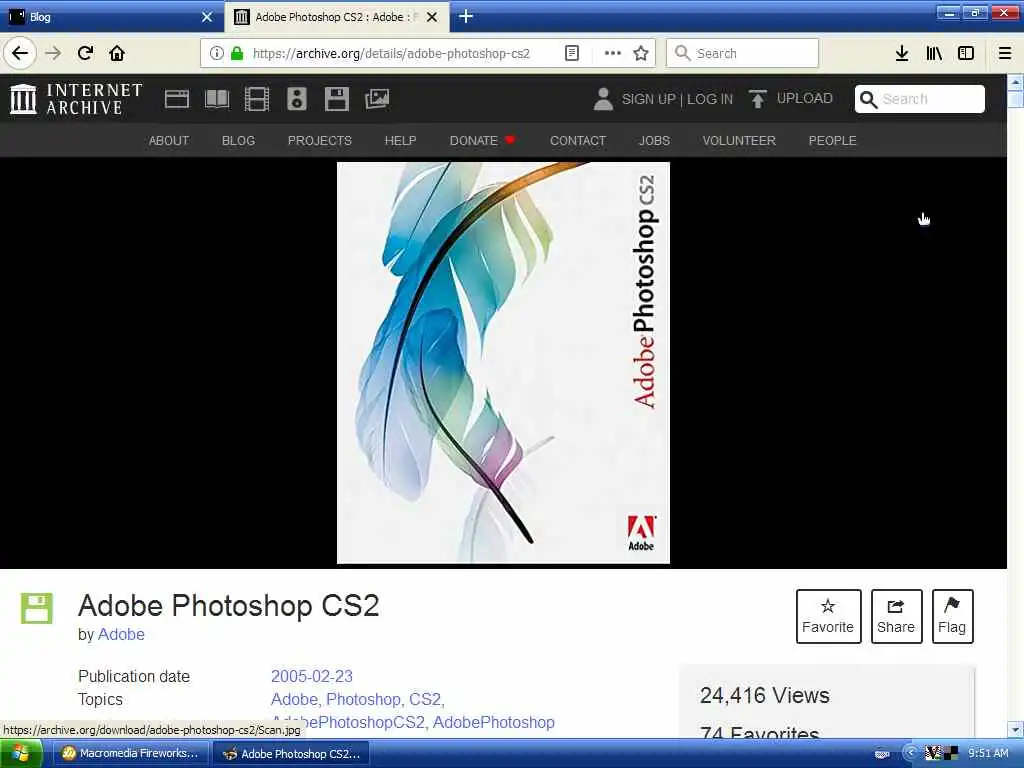This screenshot has height=768, width=1024.
Task: Click the LOG IN link
Action: coord(710,99)
